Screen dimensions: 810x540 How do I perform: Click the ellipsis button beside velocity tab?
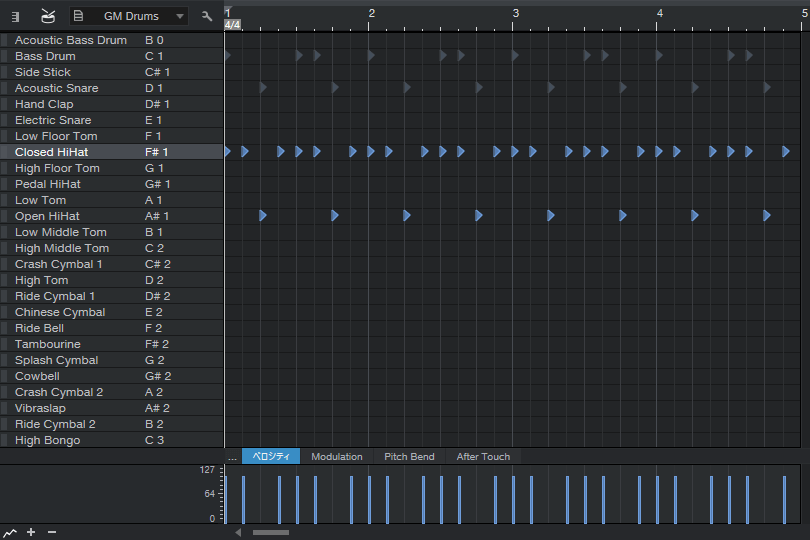(232, 457)
